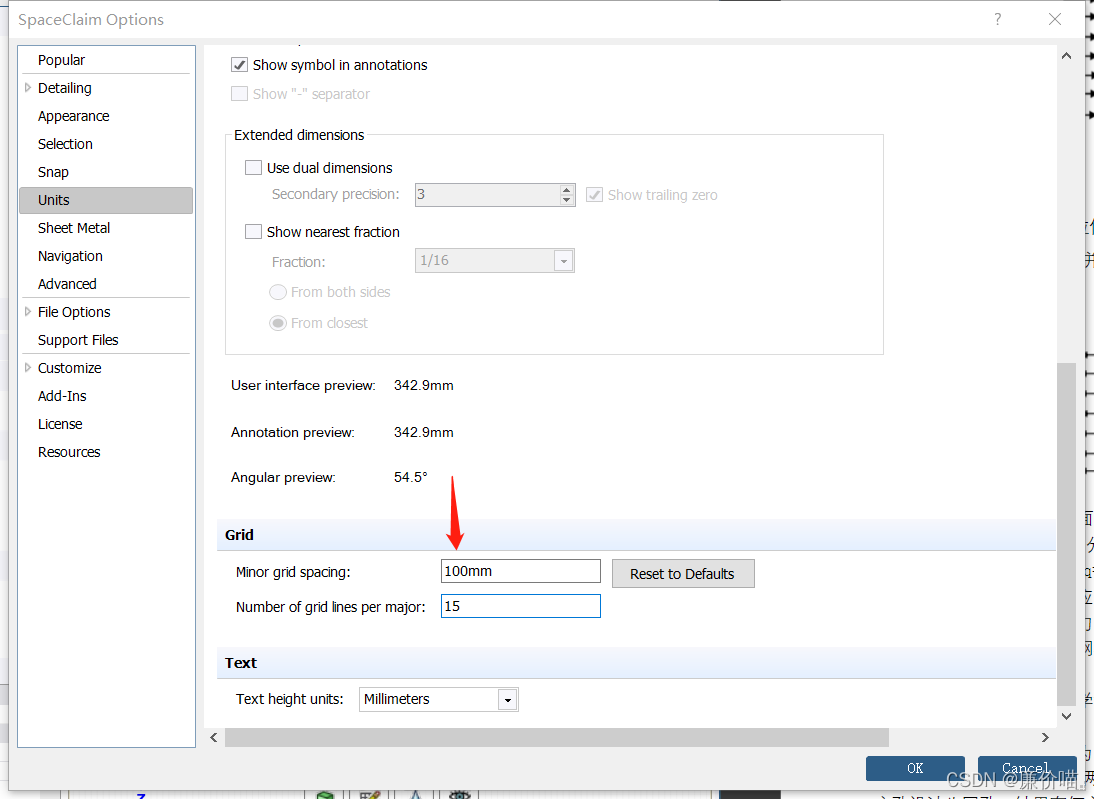Expand the Customize tree item
1094x799 pixels.
tap(28, 368)
